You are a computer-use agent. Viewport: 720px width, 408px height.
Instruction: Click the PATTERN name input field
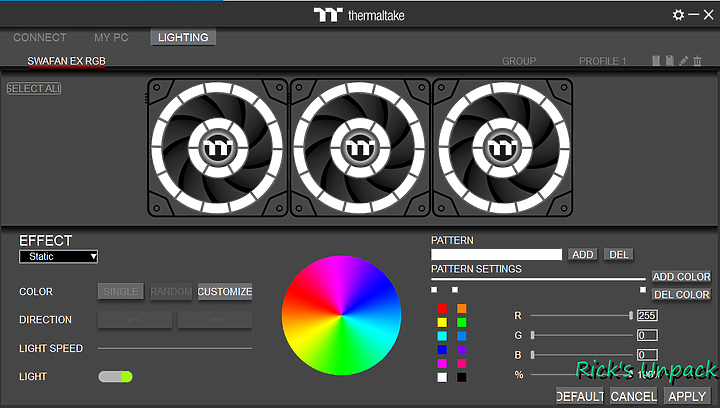click(x=496, y=255)
